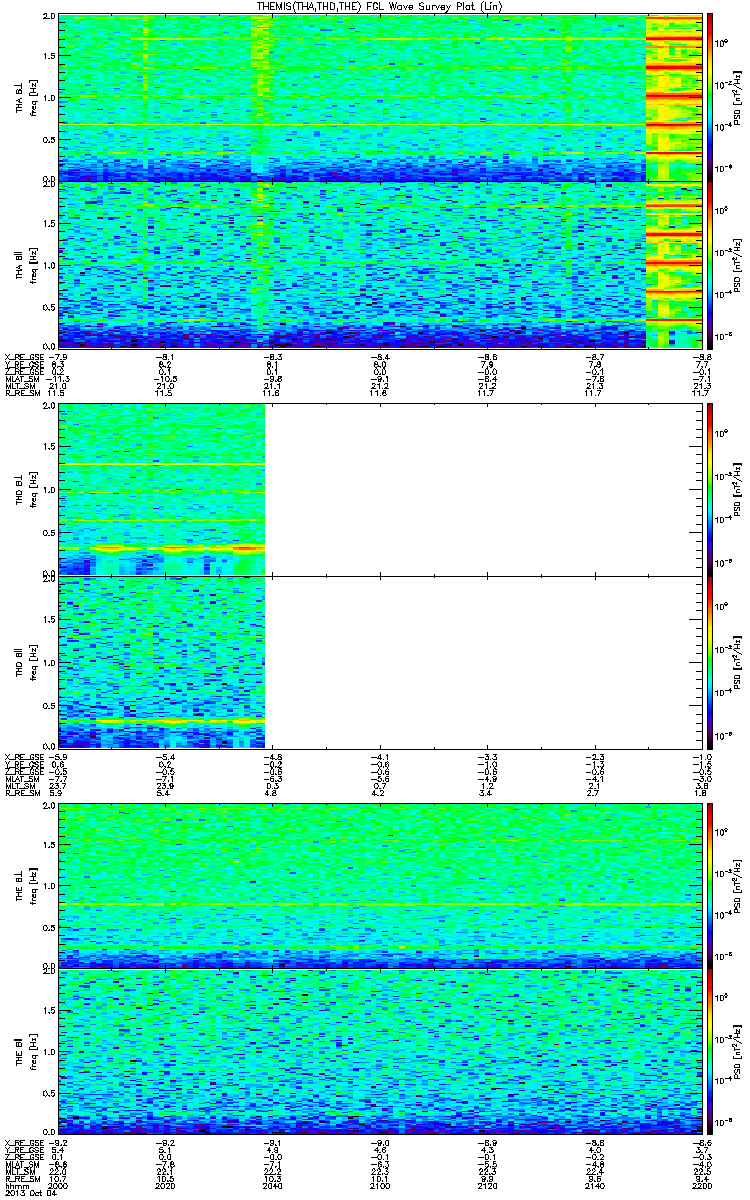
Task: Click the 'PSD [nT²/Hz]' label beside THA BL
Action: (x=738, y=97)
